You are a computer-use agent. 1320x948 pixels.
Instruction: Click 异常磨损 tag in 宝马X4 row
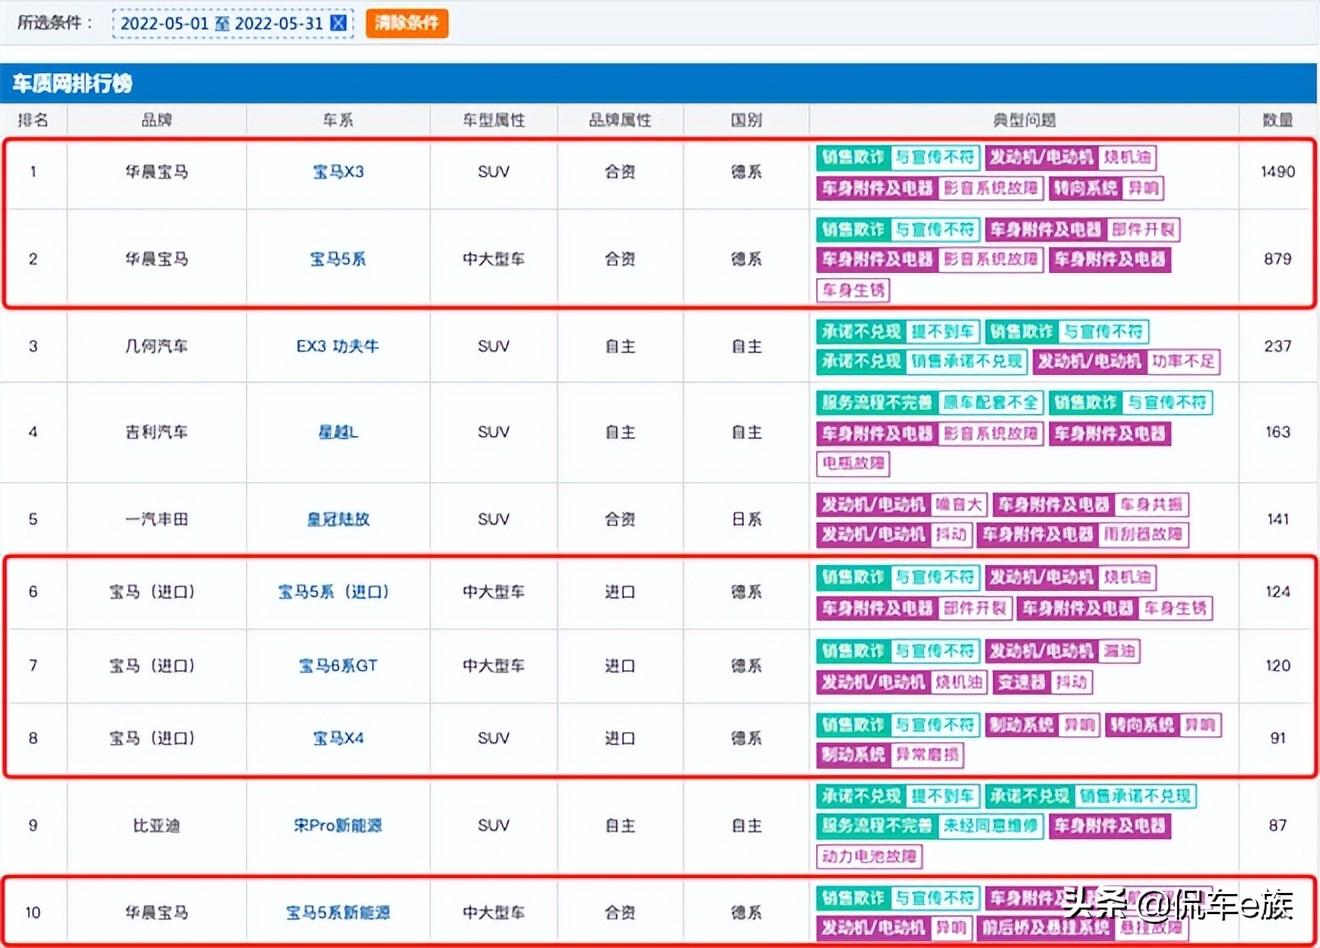pos(927,754)
